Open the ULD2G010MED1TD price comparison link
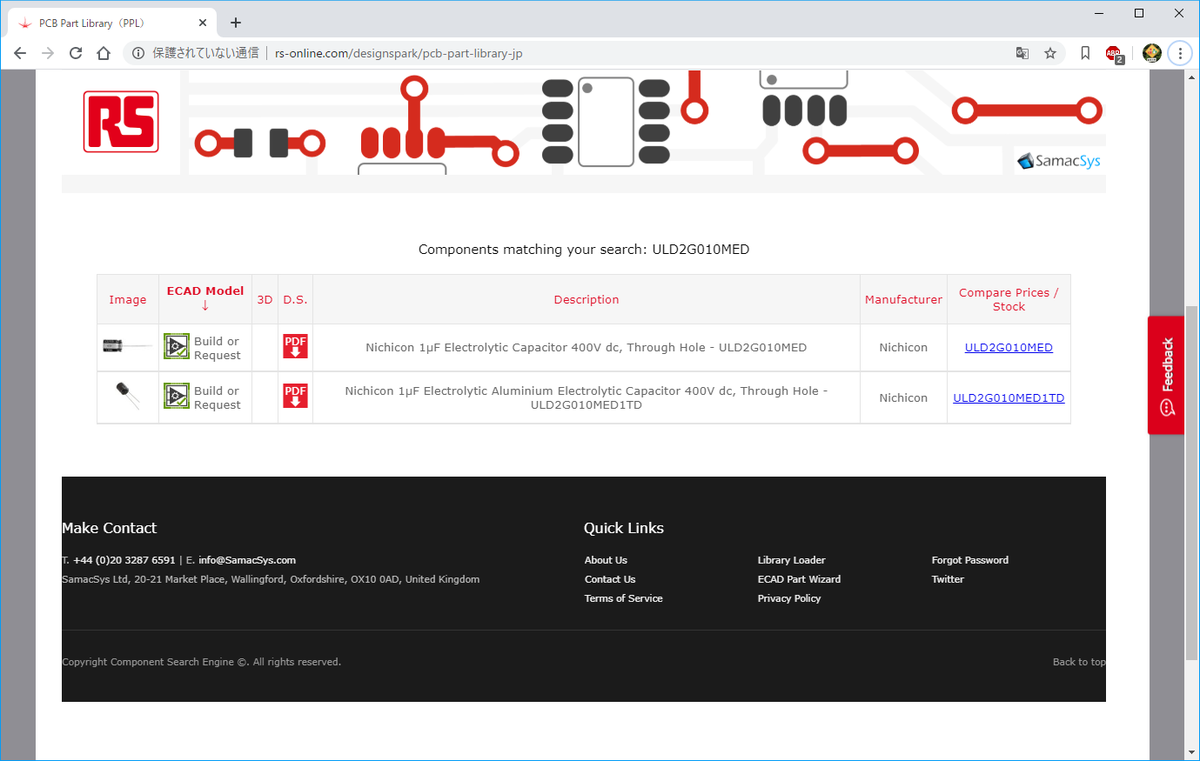1200x761 pixels. (x=1008, y=397)
